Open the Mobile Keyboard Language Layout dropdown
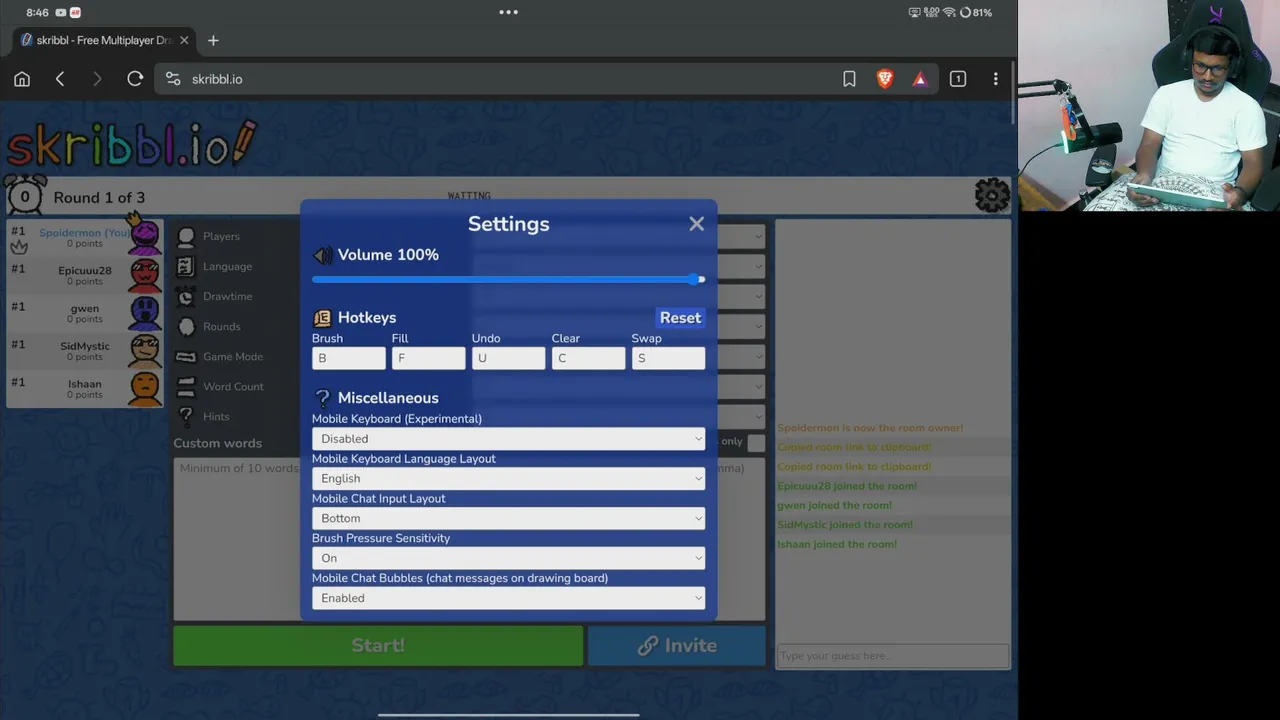This screenshot has height=720, width=1280. click(x=508, y=479)
